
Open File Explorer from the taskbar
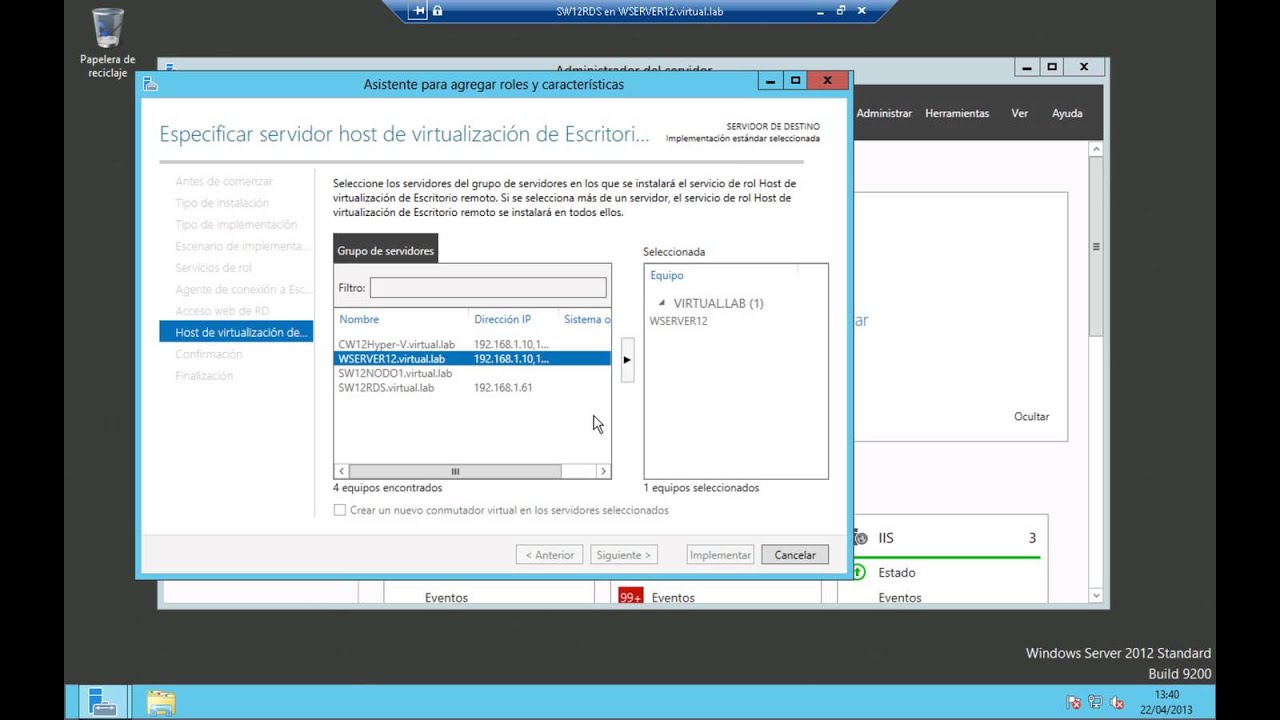point(161,703)
